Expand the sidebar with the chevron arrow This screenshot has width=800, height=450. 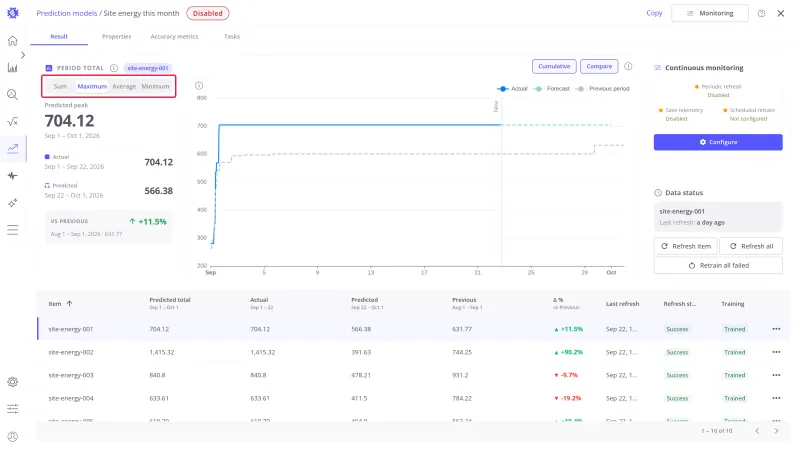23,55
